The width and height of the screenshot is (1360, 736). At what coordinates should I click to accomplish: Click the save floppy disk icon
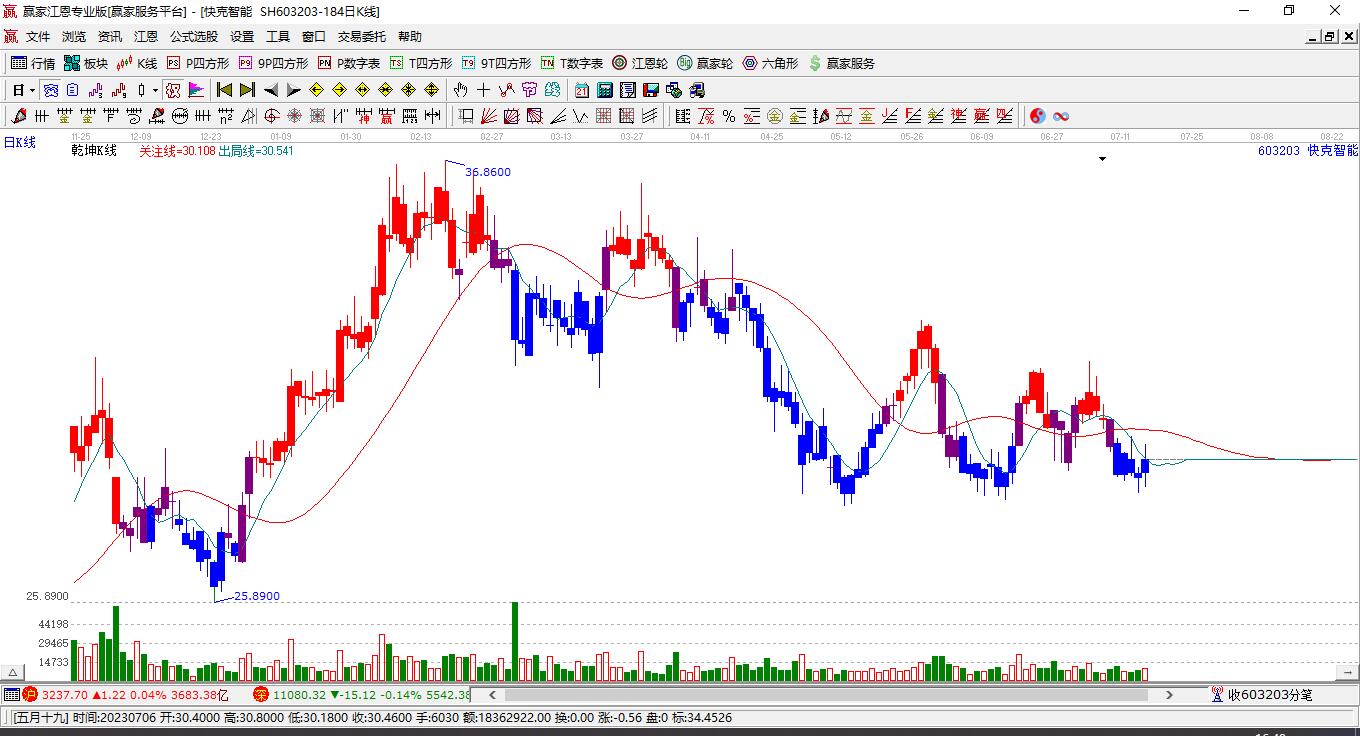click(x=651, y=90)
